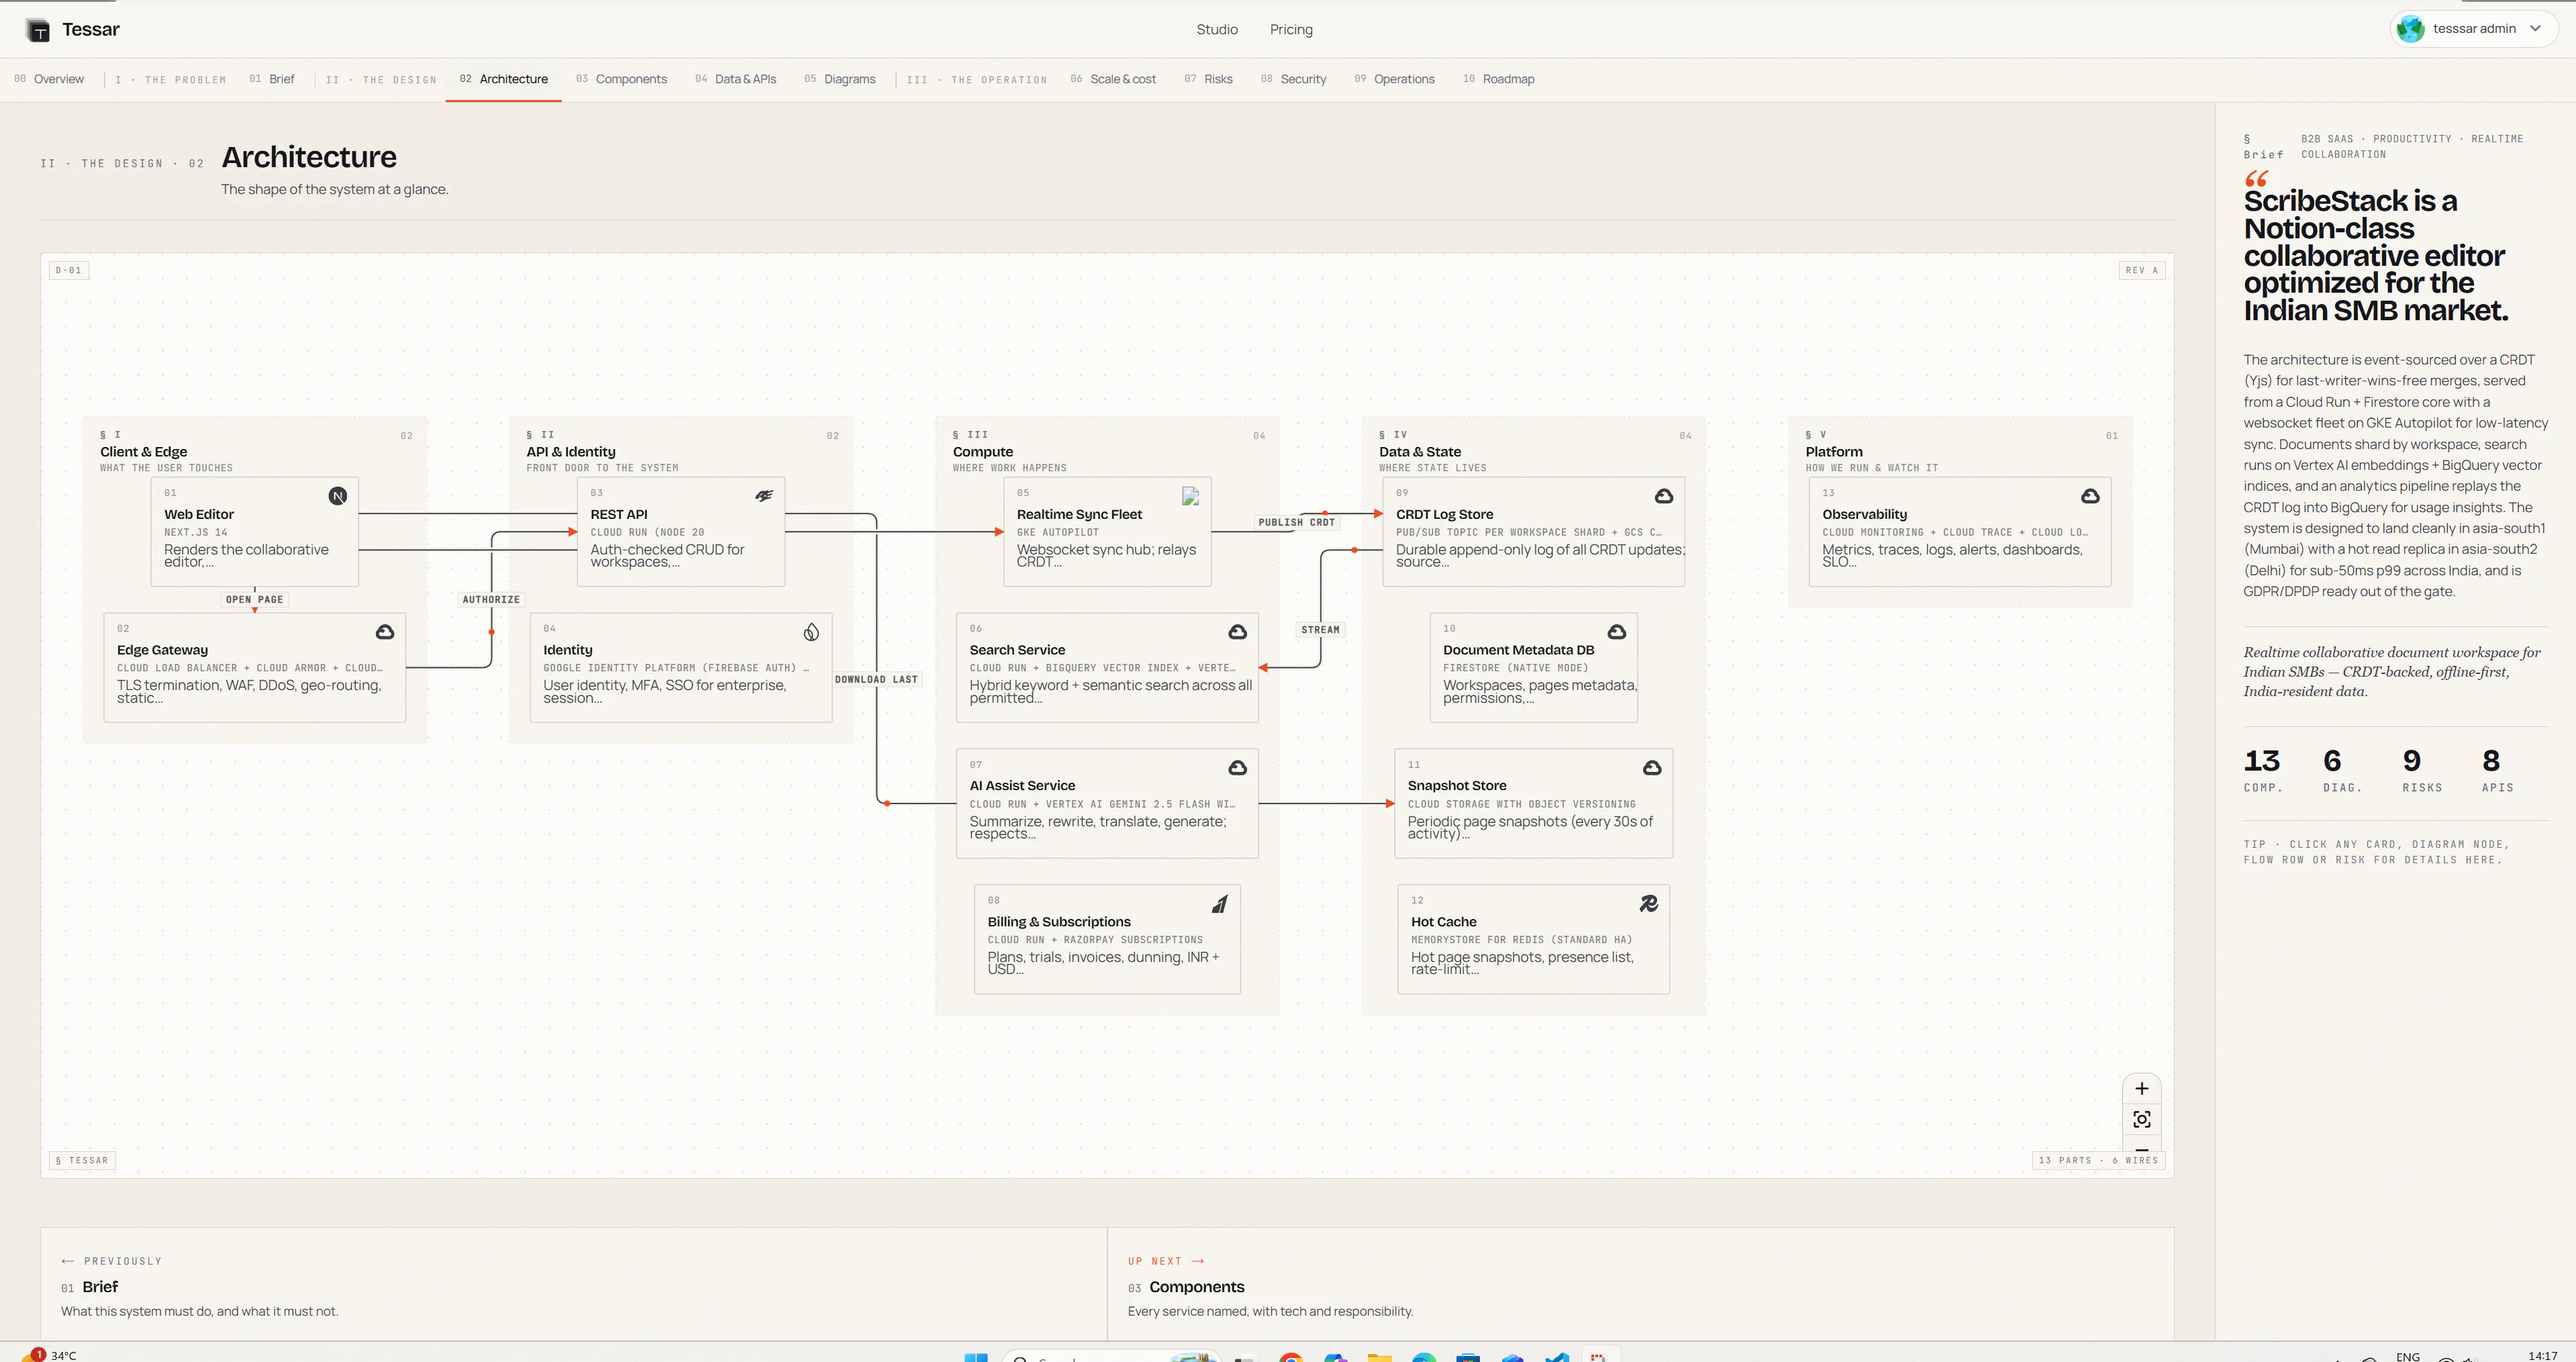
Task: Click the D-01 diagram badge
Action: pos(69,270)
